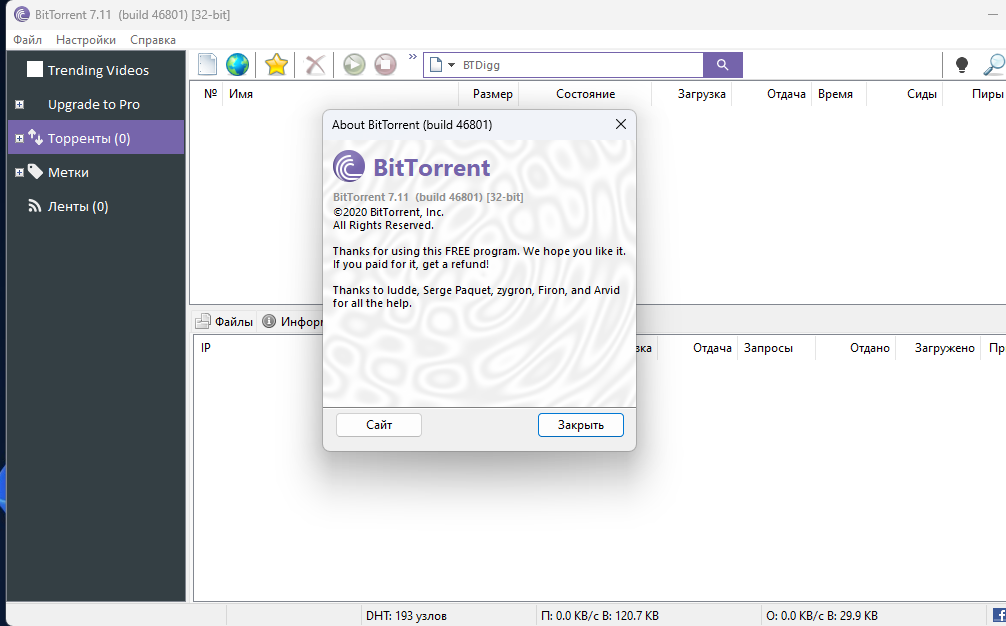The height and width of the screenshot is (626, 1006).
Task: Select Торренты (0) in sidebar
Action: [96, 137]
